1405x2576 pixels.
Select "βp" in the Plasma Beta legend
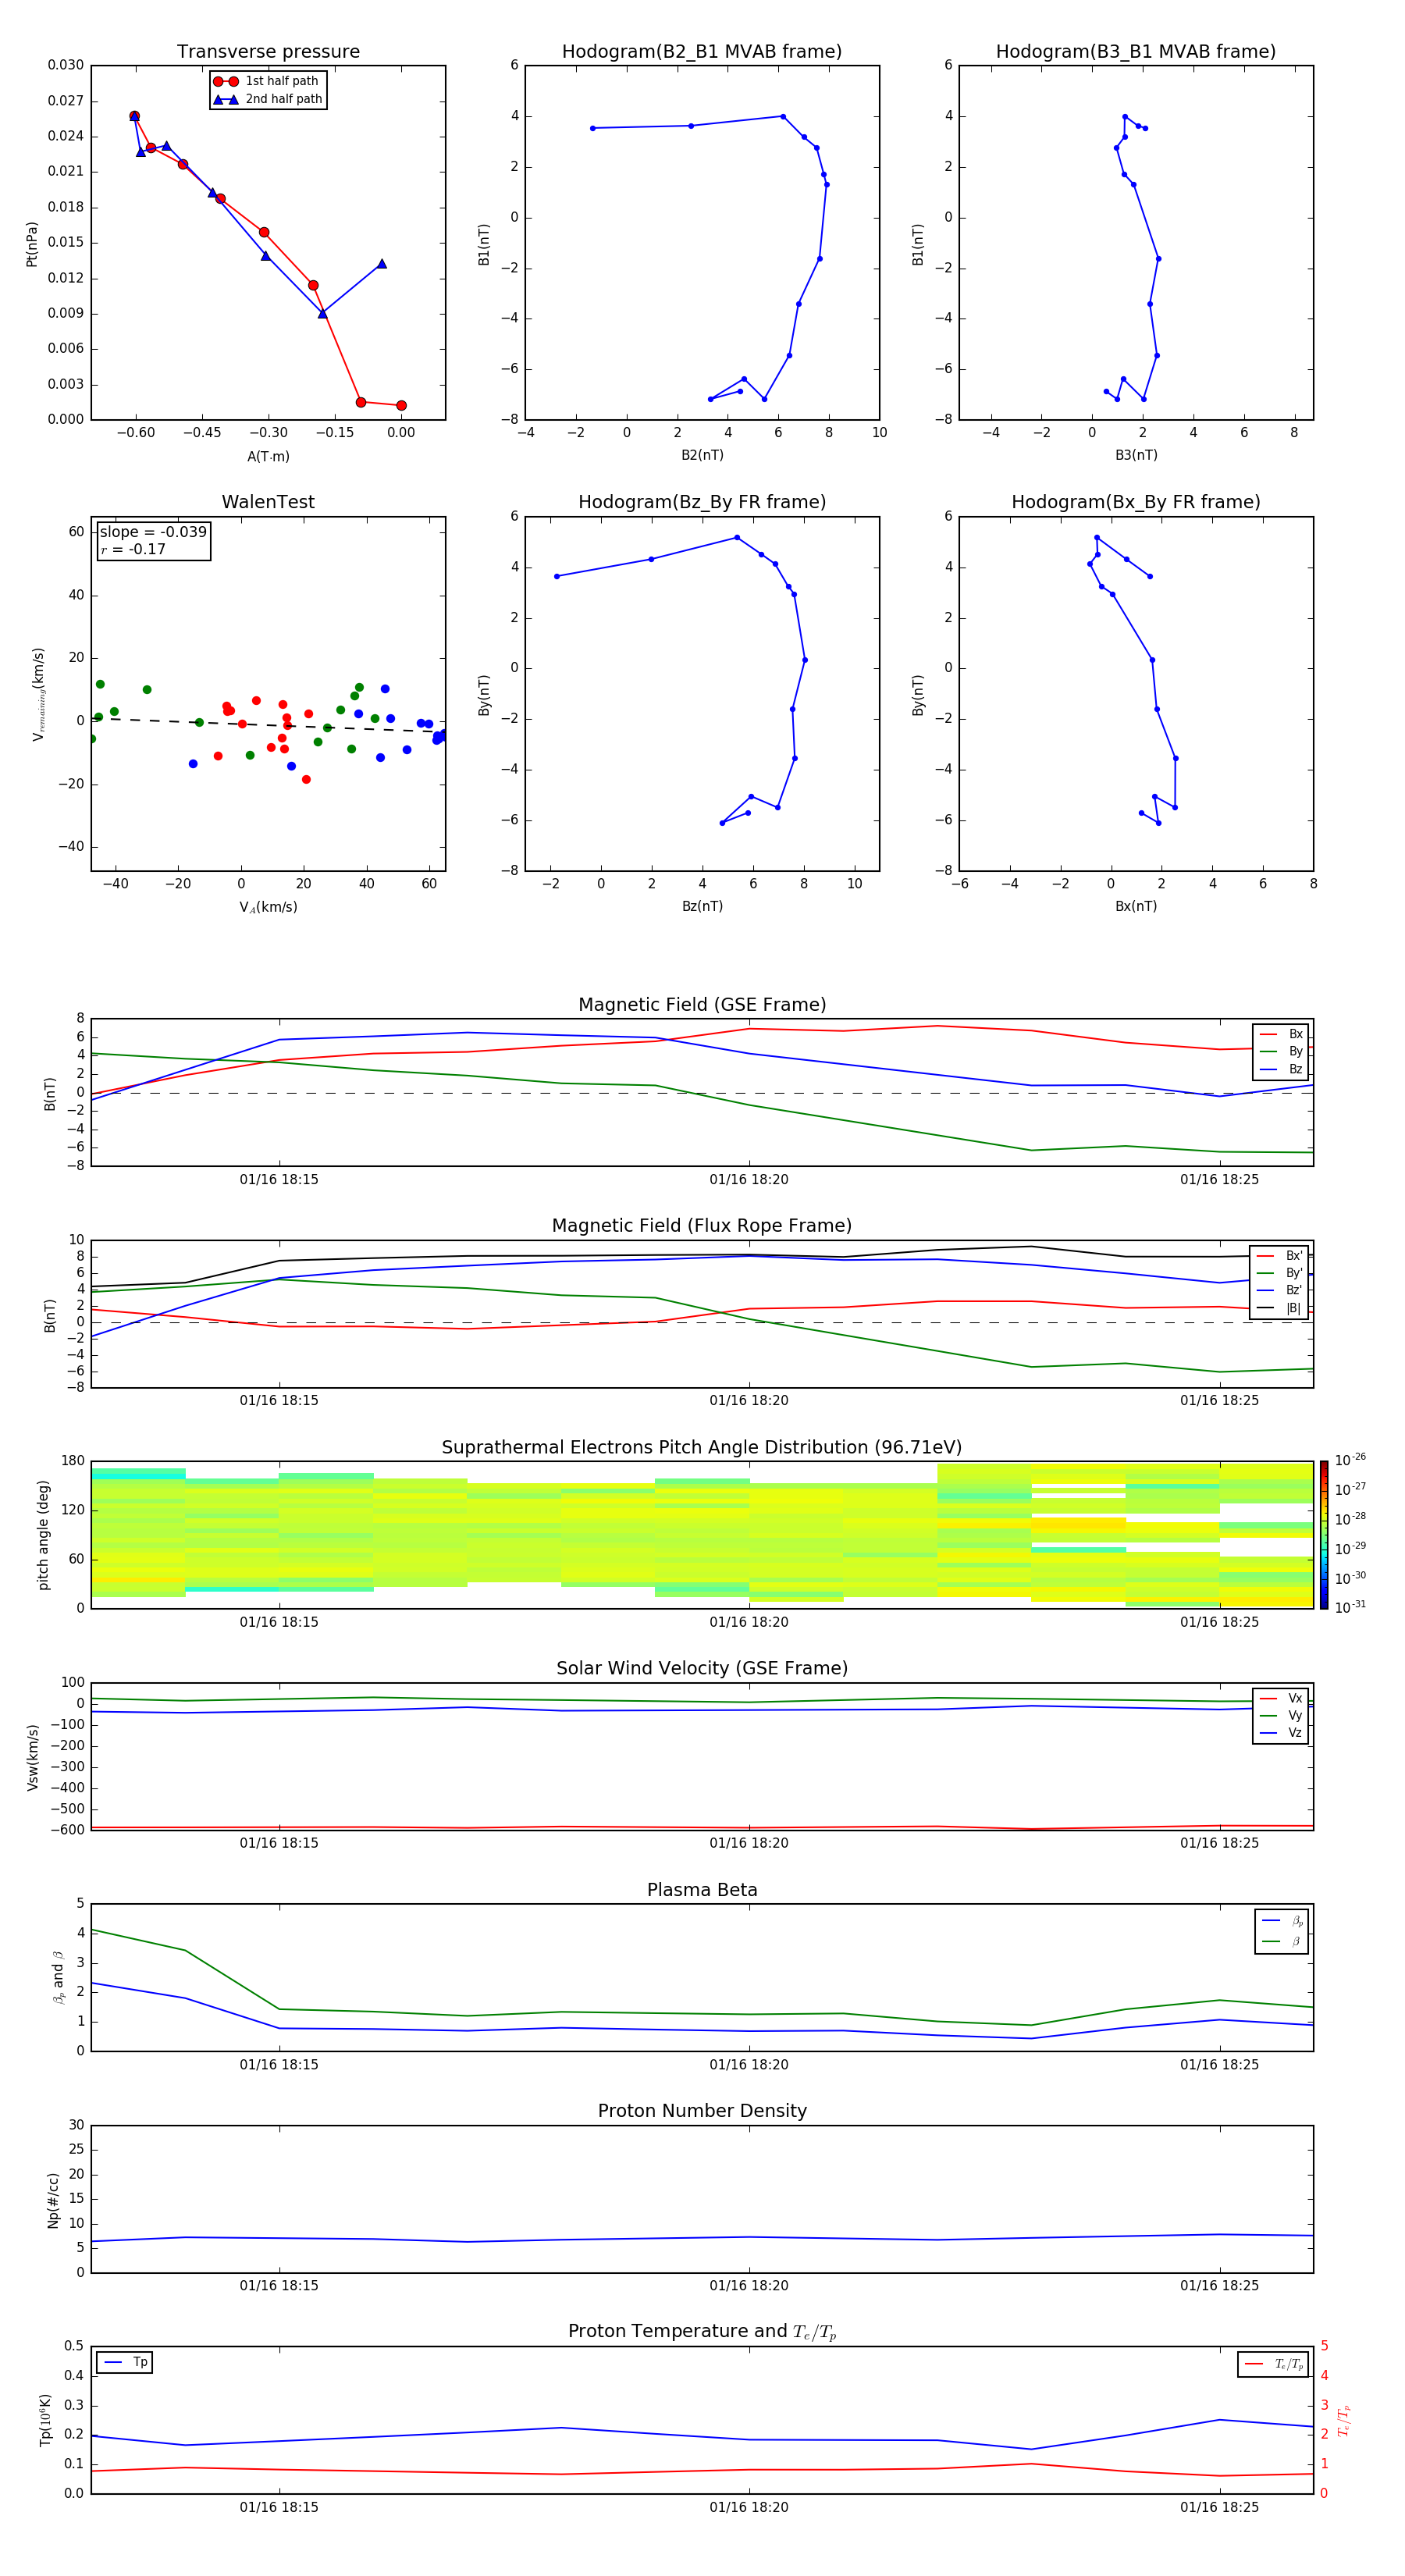coord(1283,1921)
